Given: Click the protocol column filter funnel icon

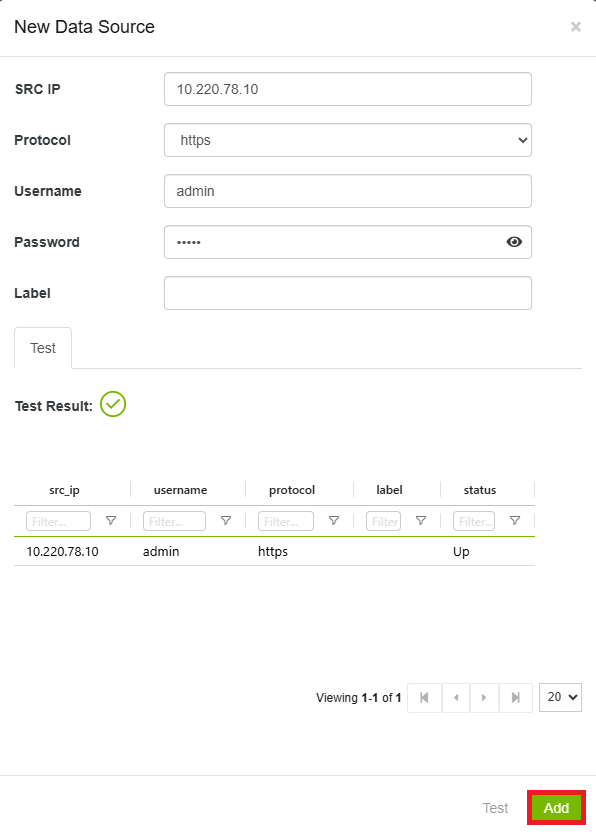Looking at the screenshot, I should pyautogui.click(x=334, y=520).
